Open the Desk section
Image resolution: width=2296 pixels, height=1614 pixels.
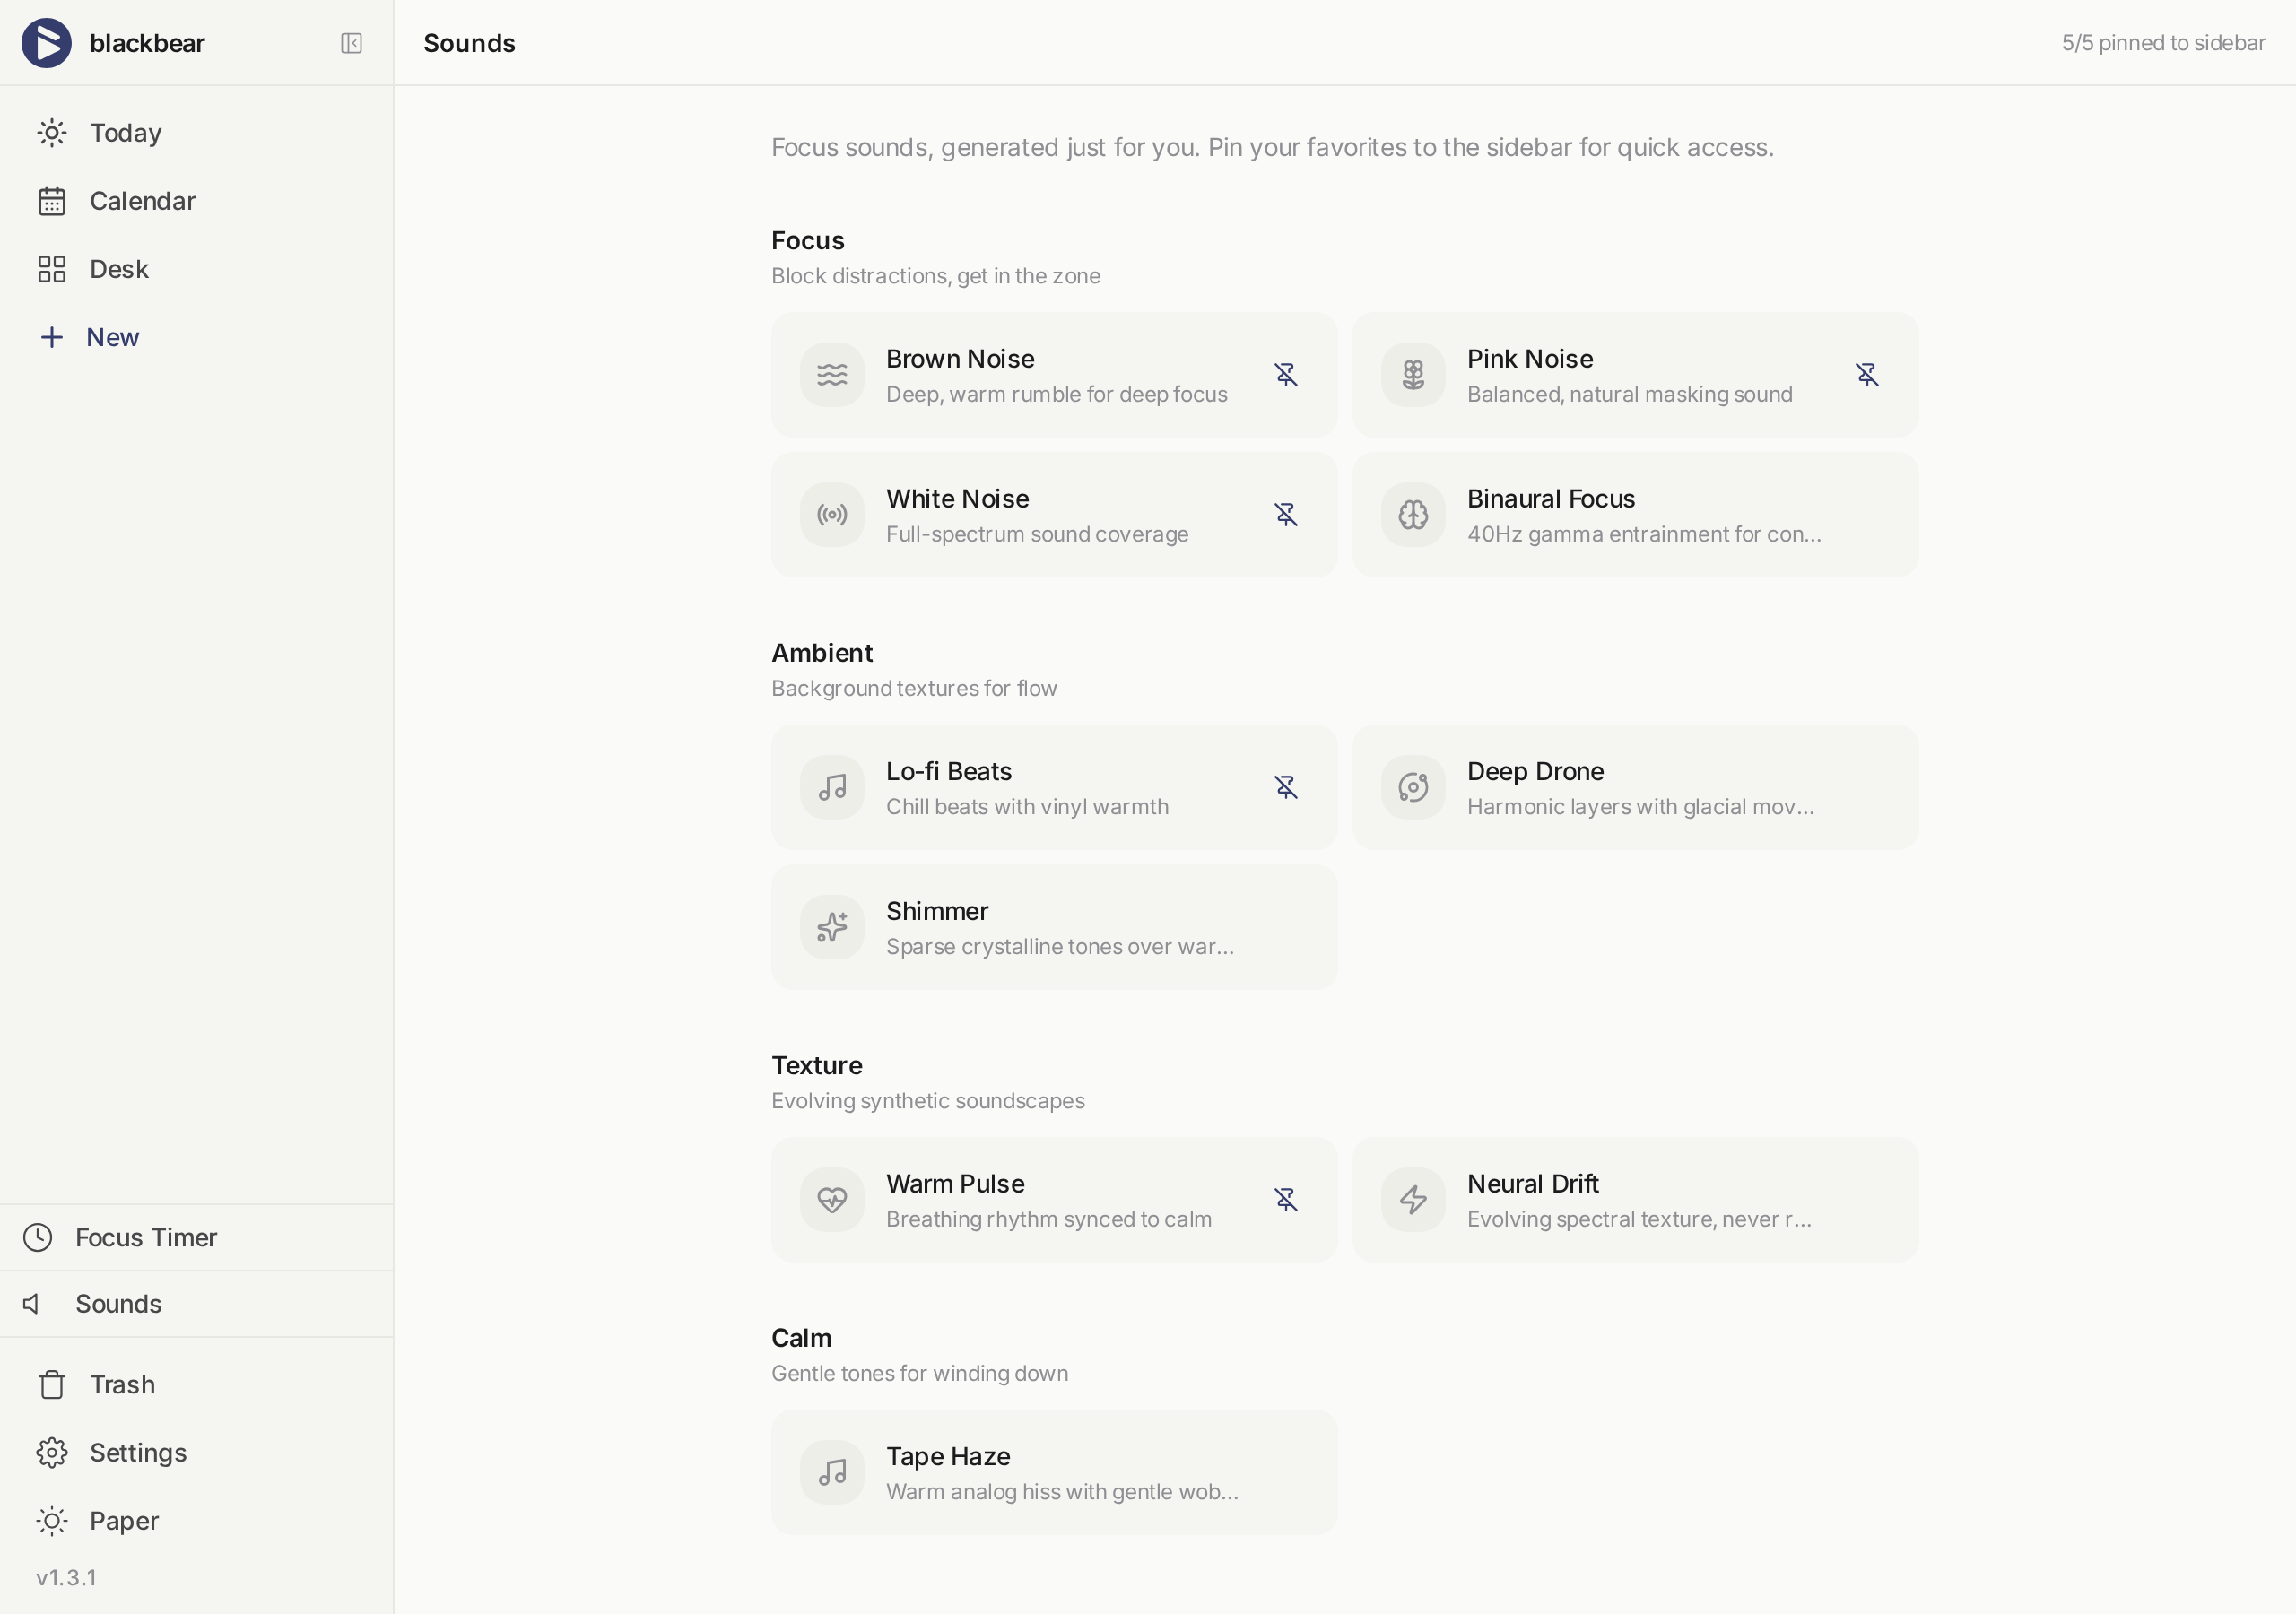click(x=118, y=269)
